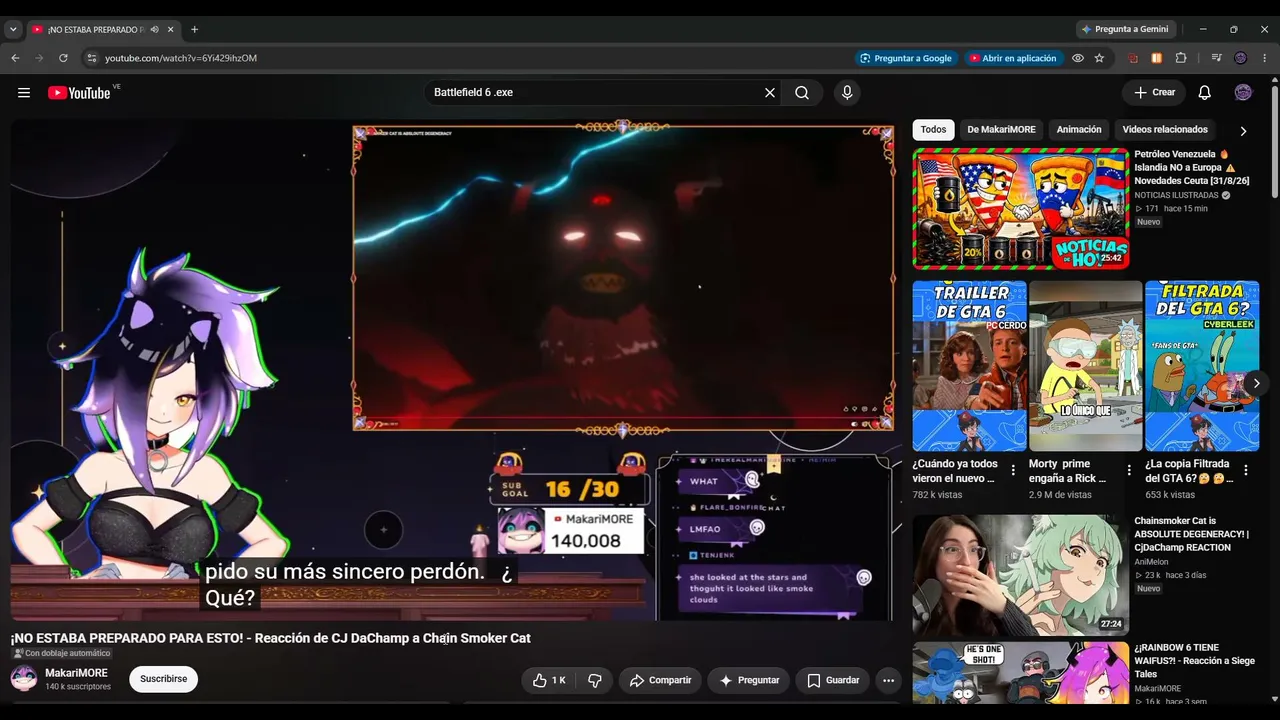The width and height of the screenshot is (1280, 720).
Task: Open Trailer de GTA 6 short
Action: point(969,366)
